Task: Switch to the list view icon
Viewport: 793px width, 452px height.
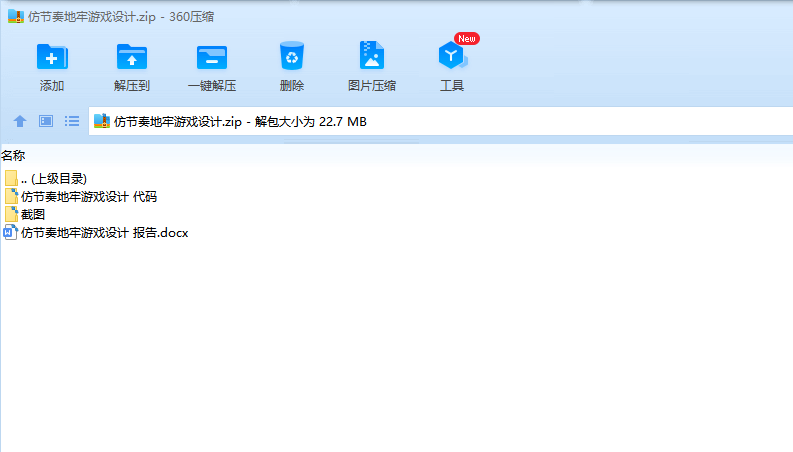Action: tap(72, 121)
